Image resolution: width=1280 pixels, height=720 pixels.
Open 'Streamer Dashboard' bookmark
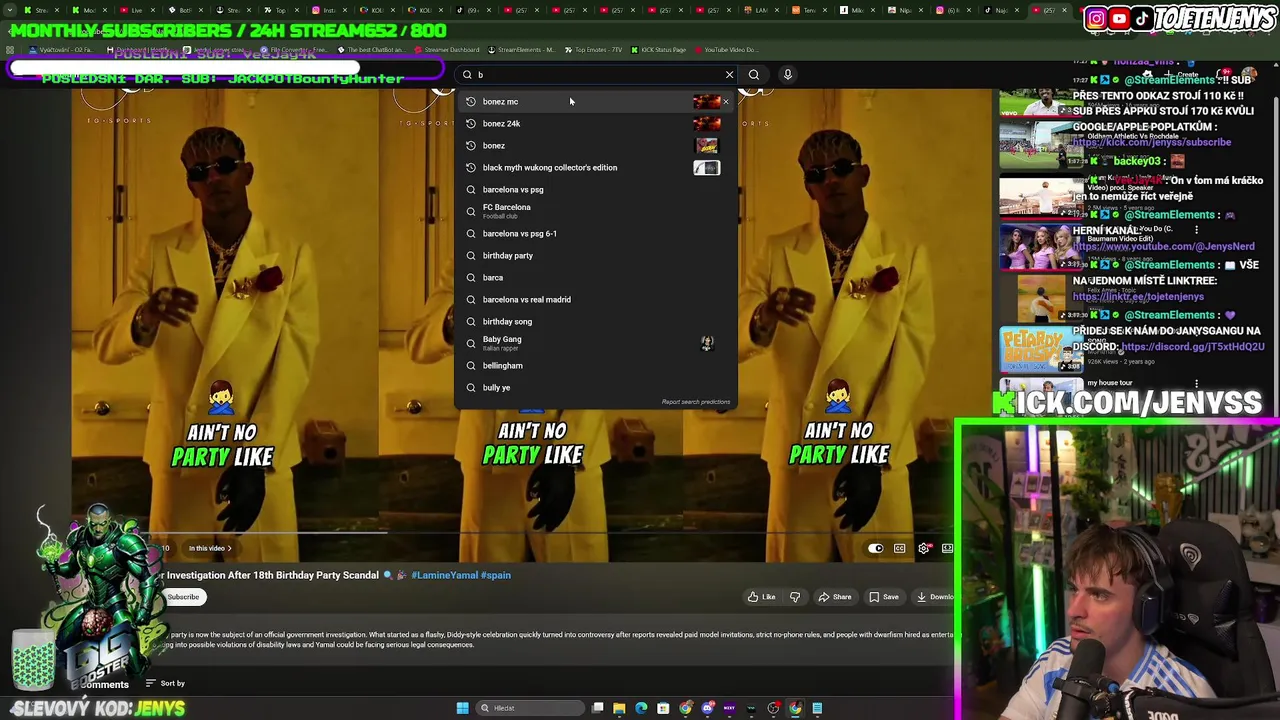446,50
